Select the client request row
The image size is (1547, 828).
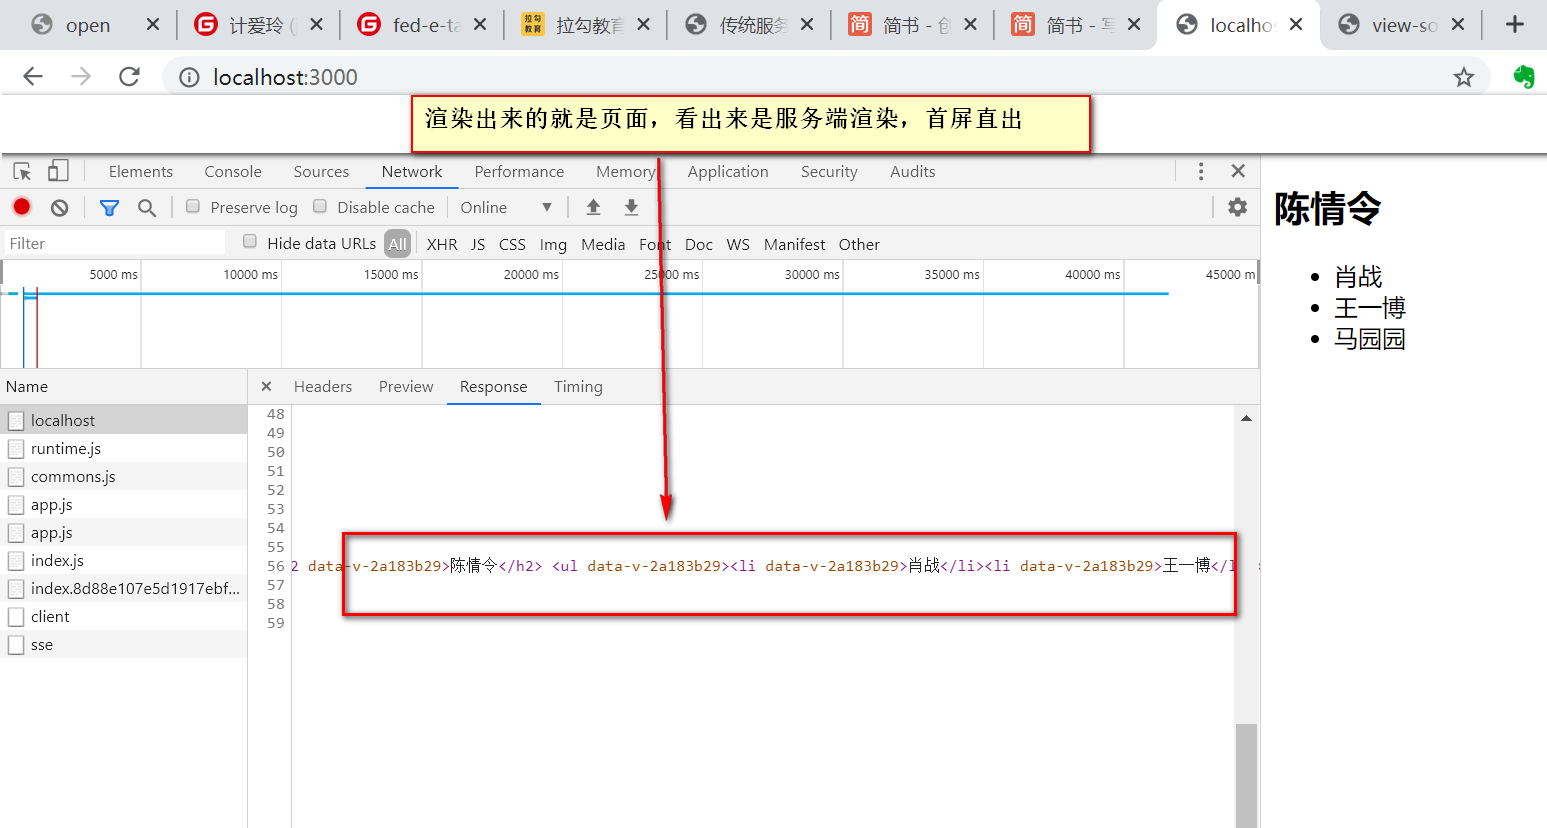tap(123, 616)
